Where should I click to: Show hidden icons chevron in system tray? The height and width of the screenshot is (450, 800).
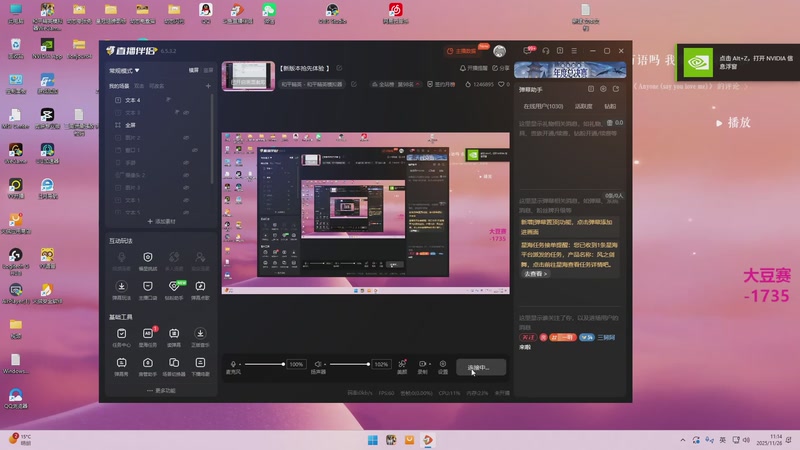[x=683, y=440]
